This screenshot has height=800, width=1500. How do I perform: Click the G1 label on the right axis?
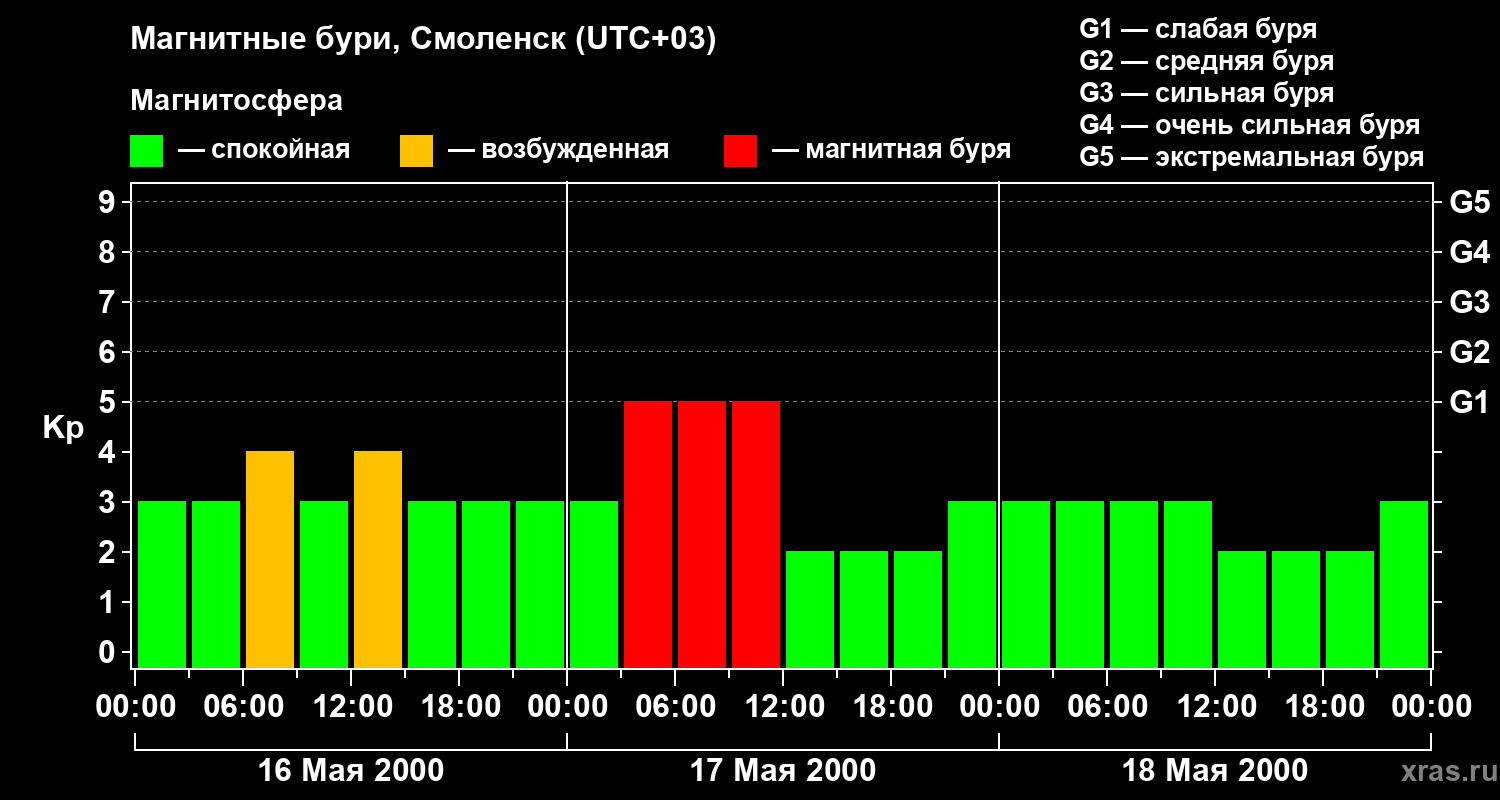coord(1469,403)
